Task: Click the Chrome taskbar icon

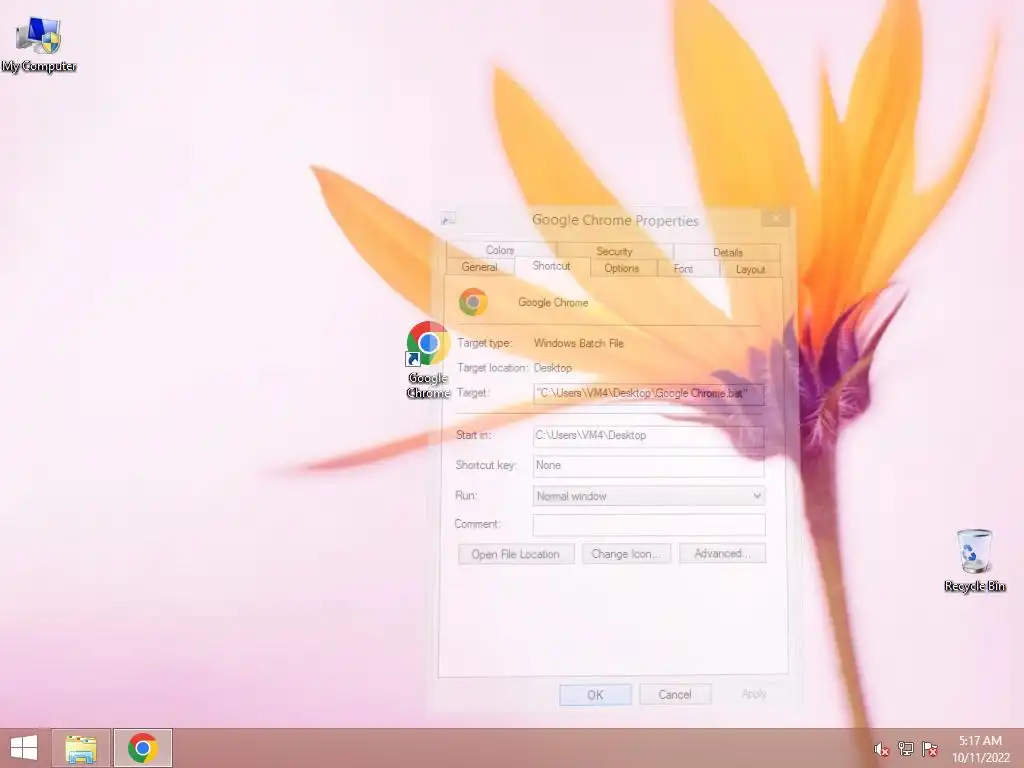Action: 143,748
